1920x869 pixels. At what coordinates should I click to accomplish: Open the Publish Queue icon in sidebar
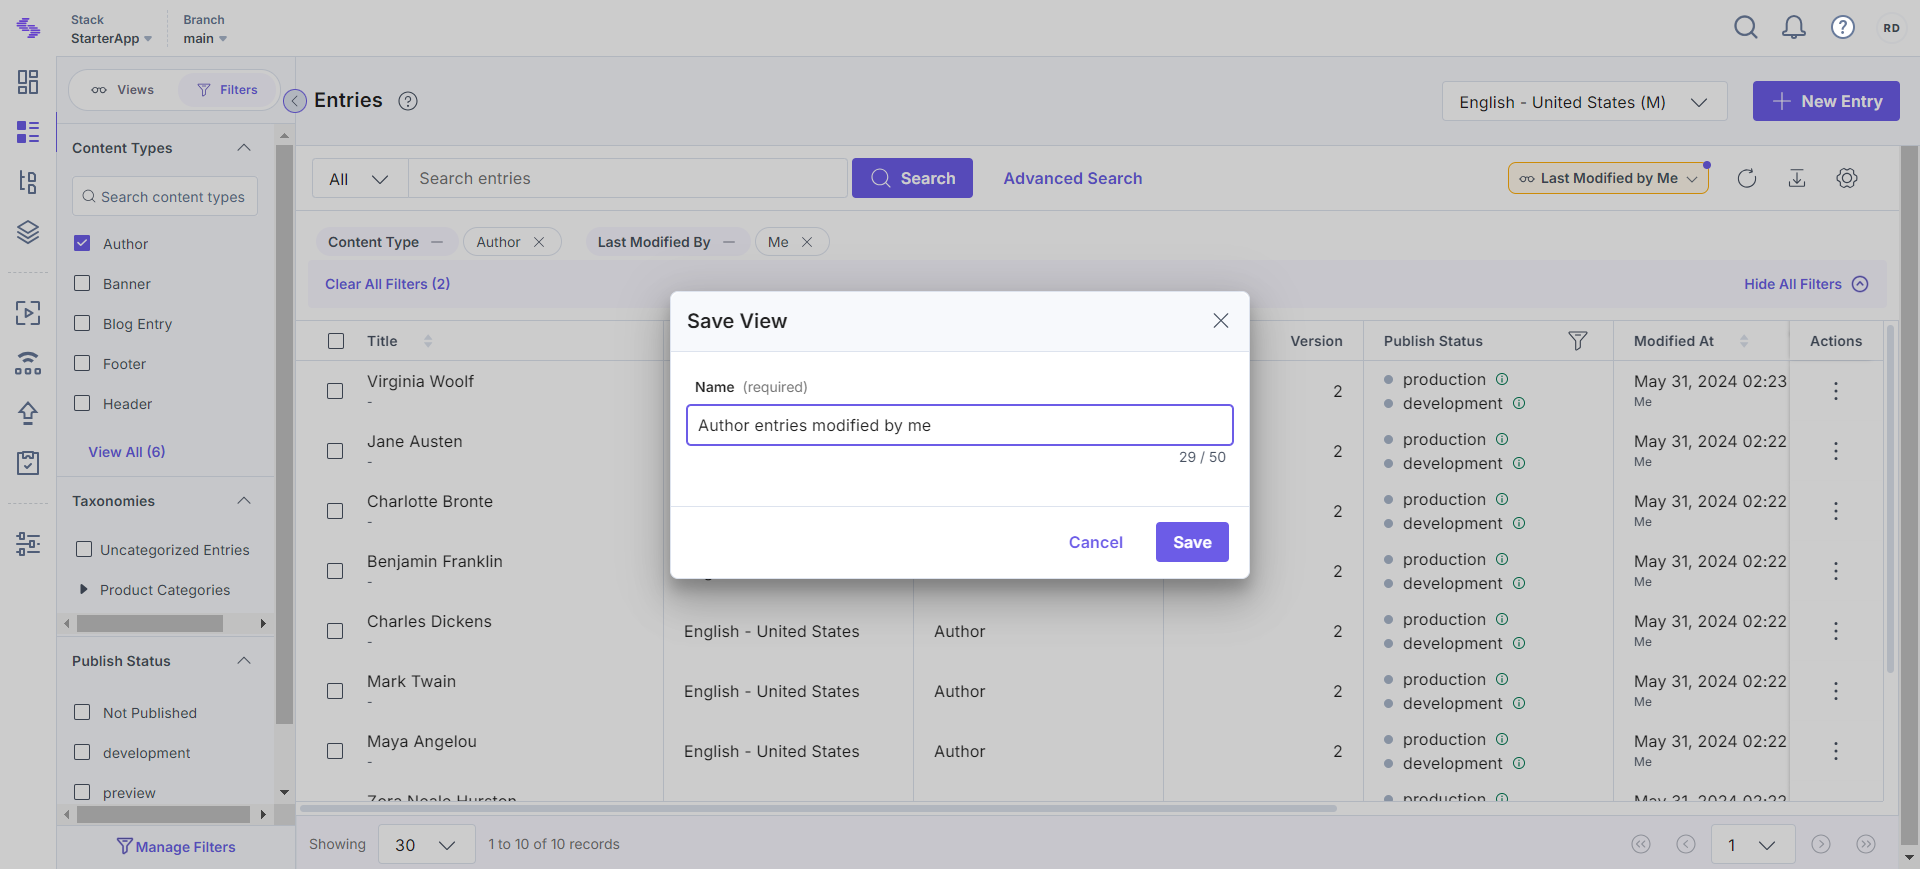(28, 313)
